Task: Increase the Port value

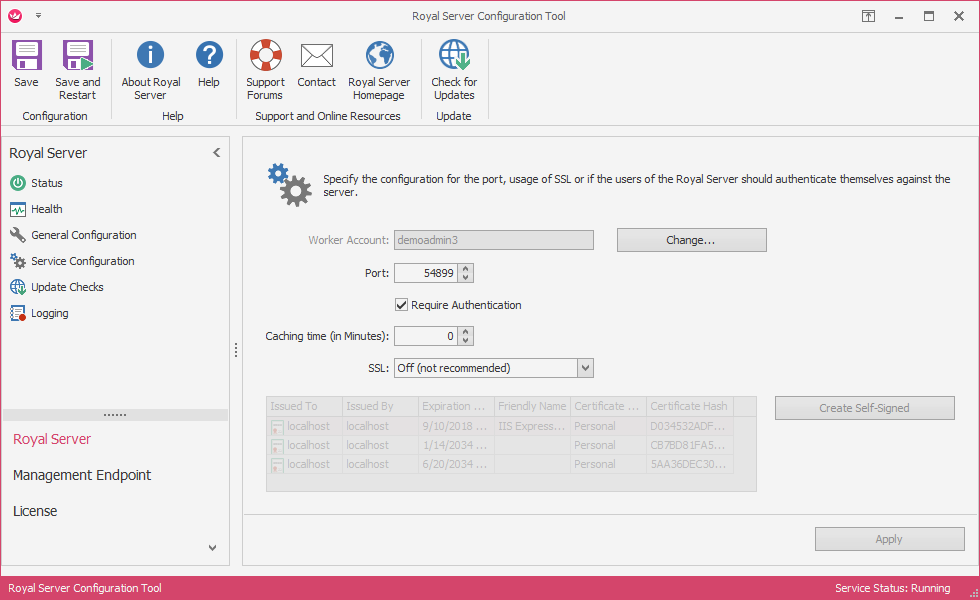Action: point(466,269)
